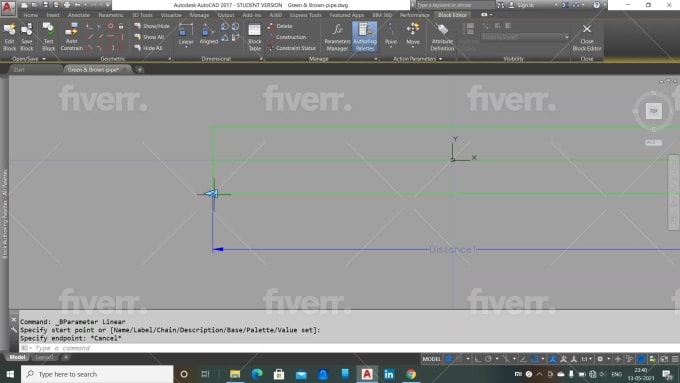Open status bar customization menu icon

(x=675, y=359)
